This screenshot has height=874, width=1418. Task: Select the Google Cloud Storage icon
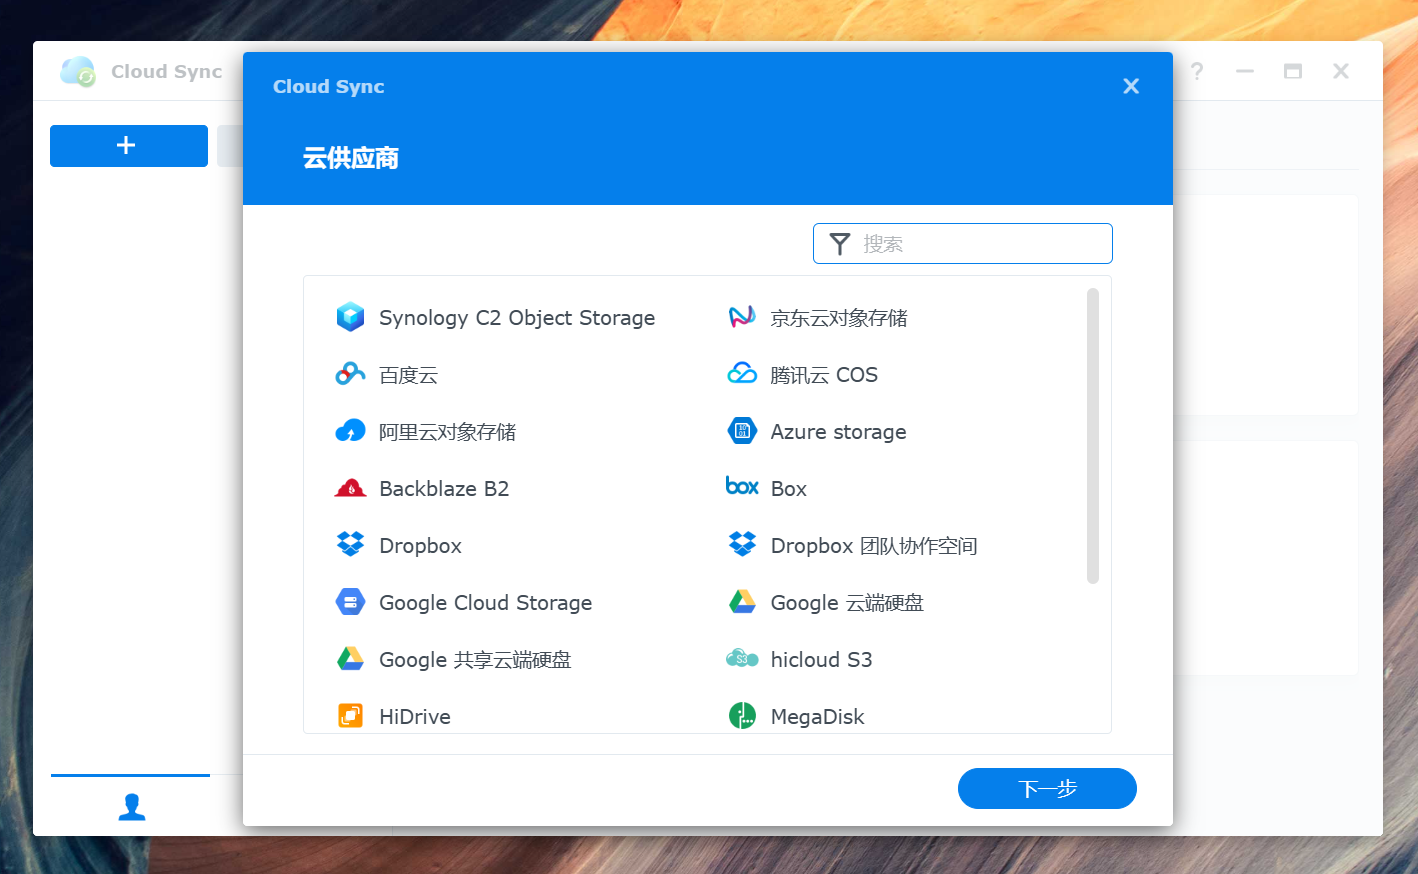coord(350,602)
